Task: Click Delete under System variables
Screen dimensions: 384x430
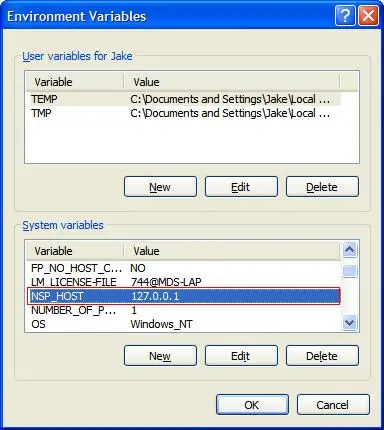Action: 322,356
